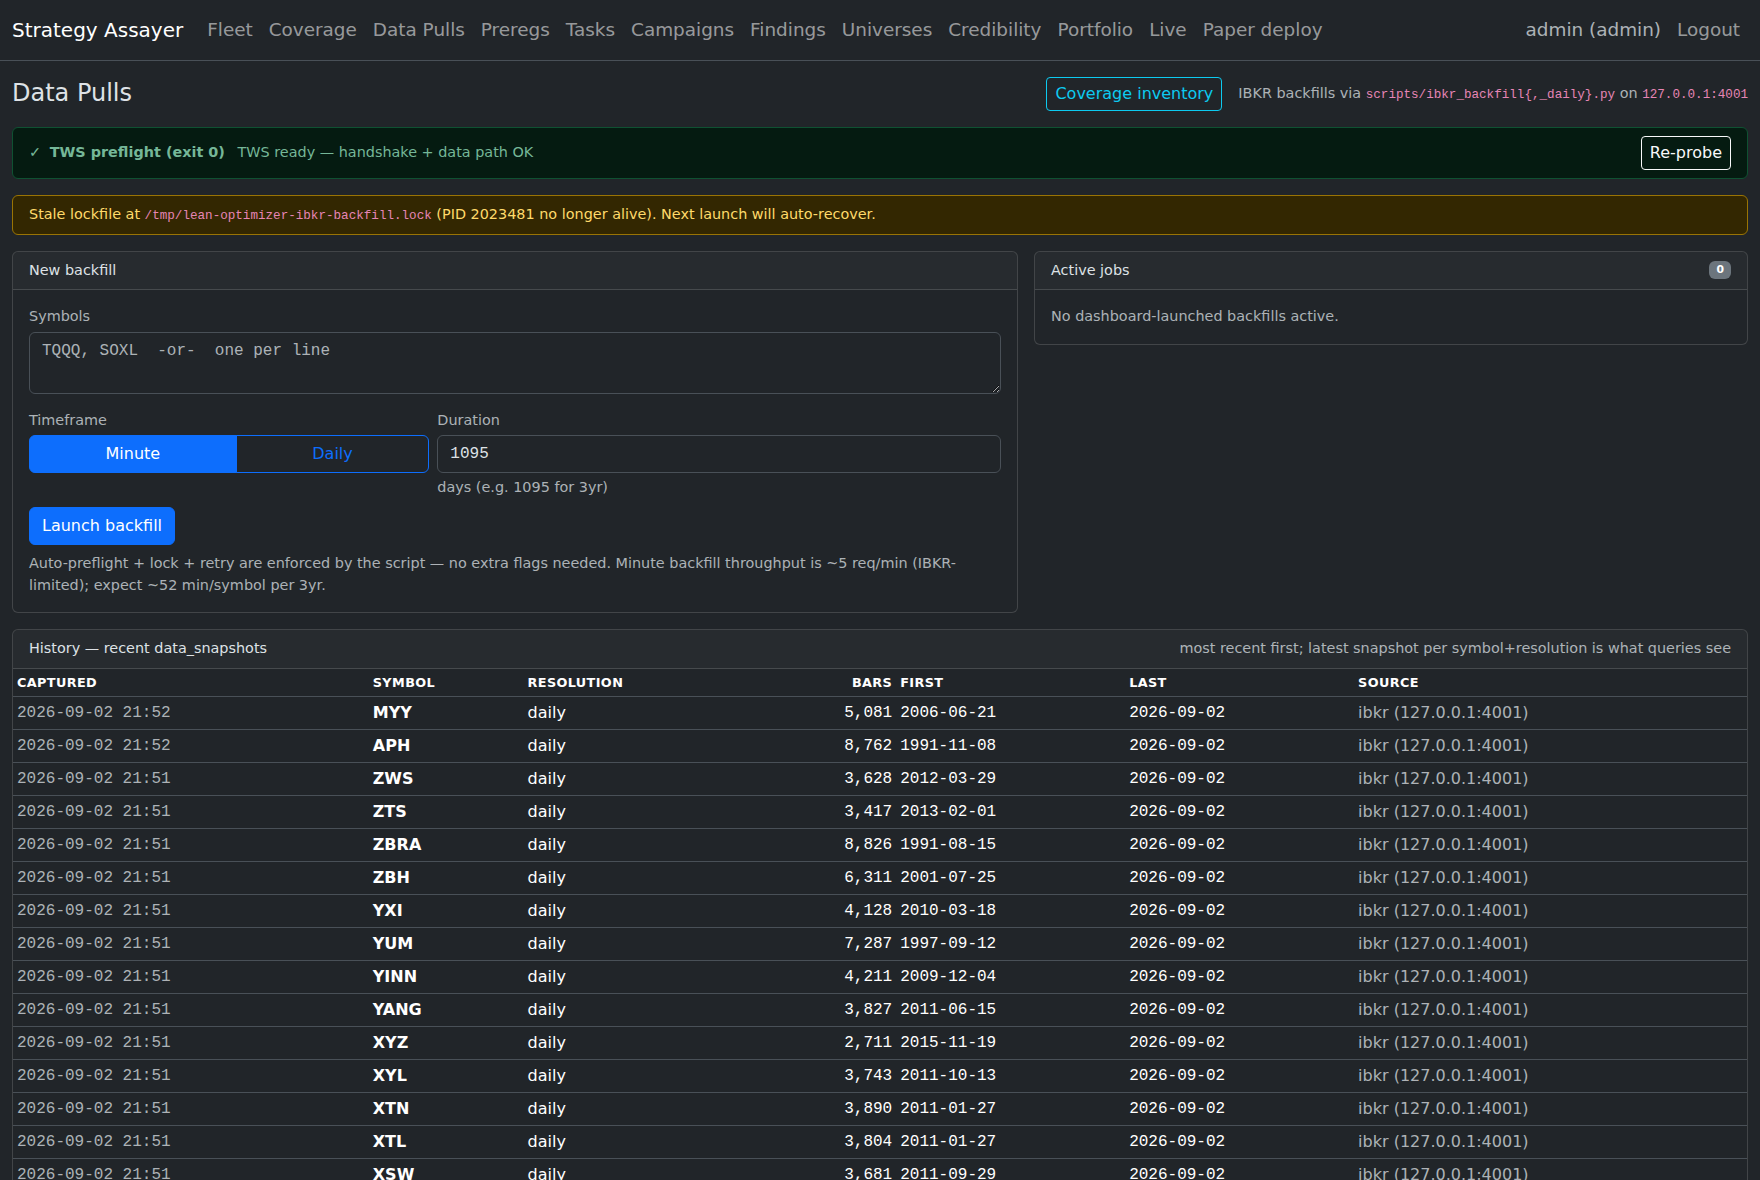Image resolution: width=1760 pixels, height=1180 pixels.
Task: Click the resolution cell in the ZBH row
Action: point(547,878)
